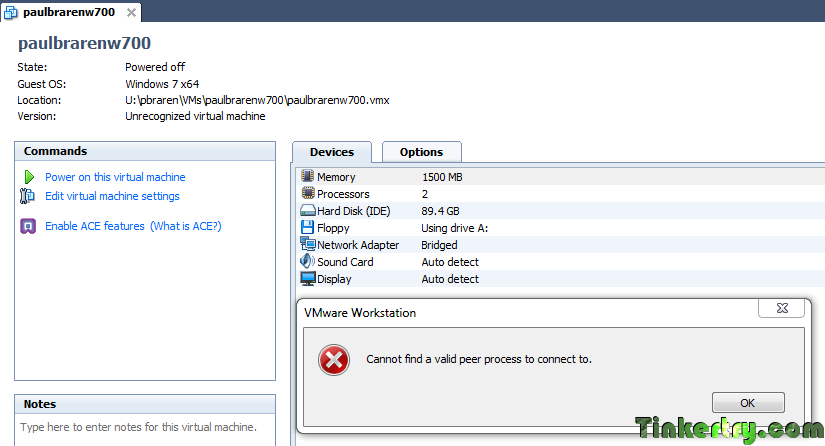The height and width of the screenshot is (446, 825).
Task: Click the Windows 7 x64 guest OS value
Action: [162, 84]
